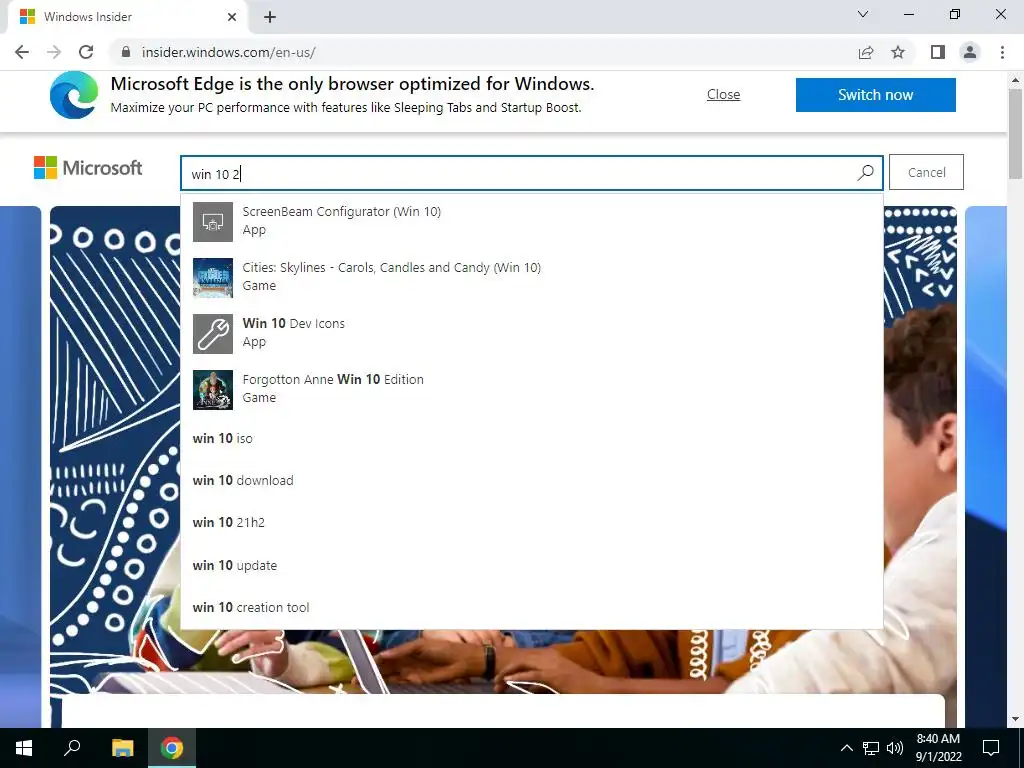Image resolution: width=1024 pixels, height=768 pixels.
Task: Show hidden system tray icons
Action: point(846,748)
